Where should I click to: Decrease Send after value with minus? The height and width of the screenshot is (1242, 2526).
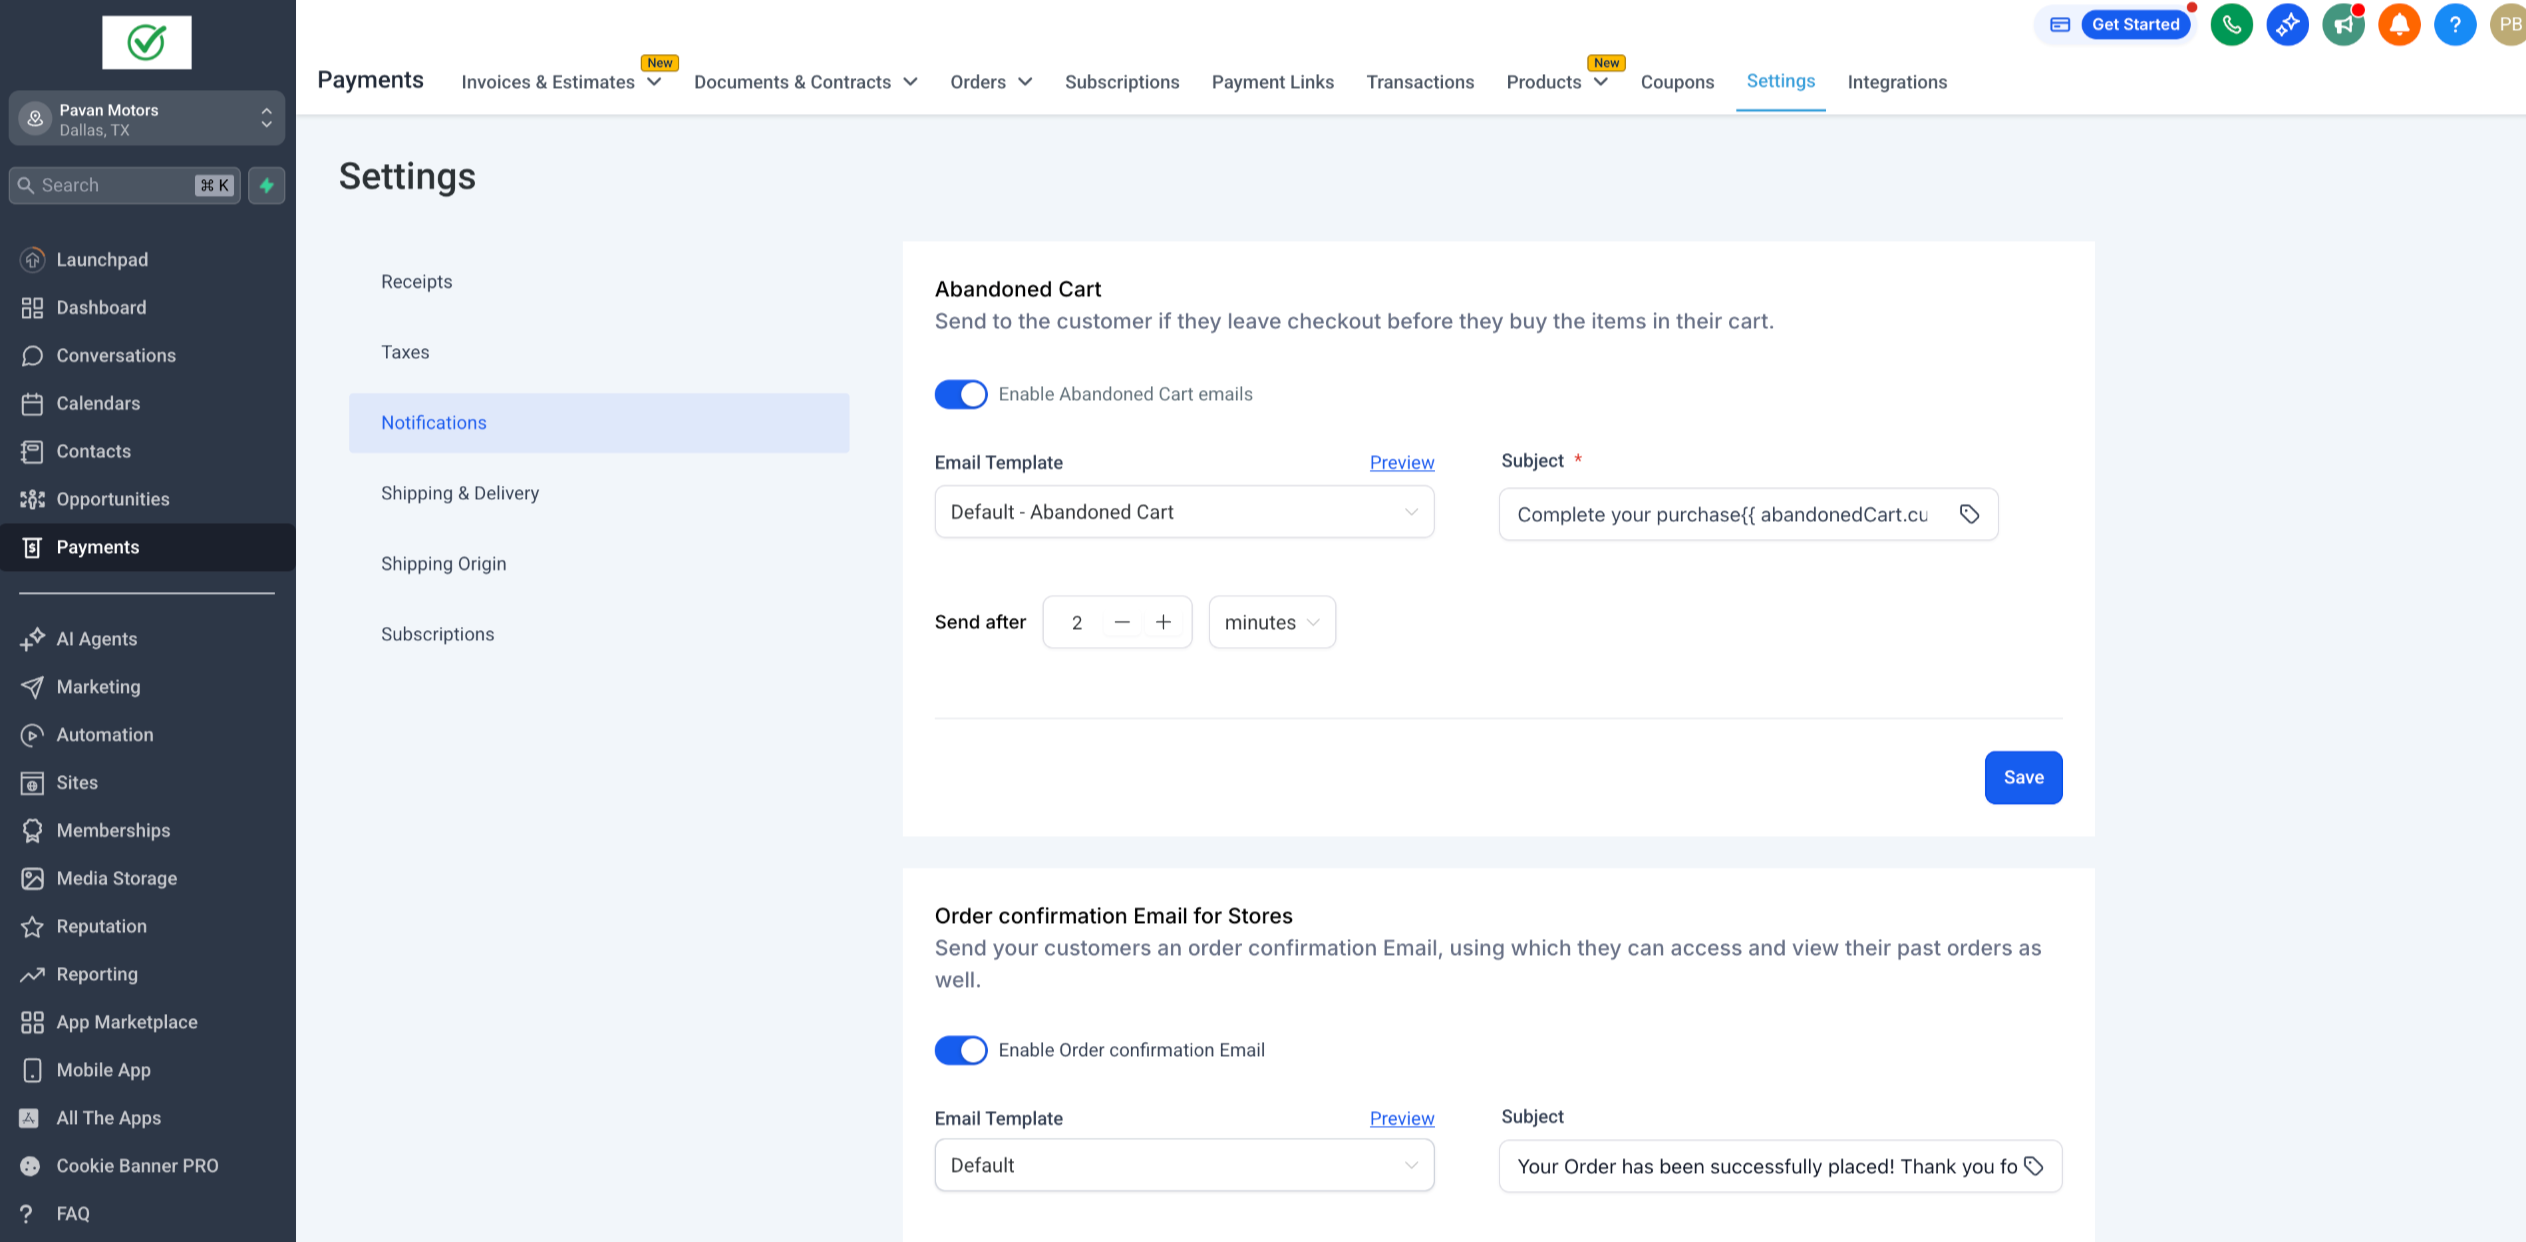[1122, 622]
